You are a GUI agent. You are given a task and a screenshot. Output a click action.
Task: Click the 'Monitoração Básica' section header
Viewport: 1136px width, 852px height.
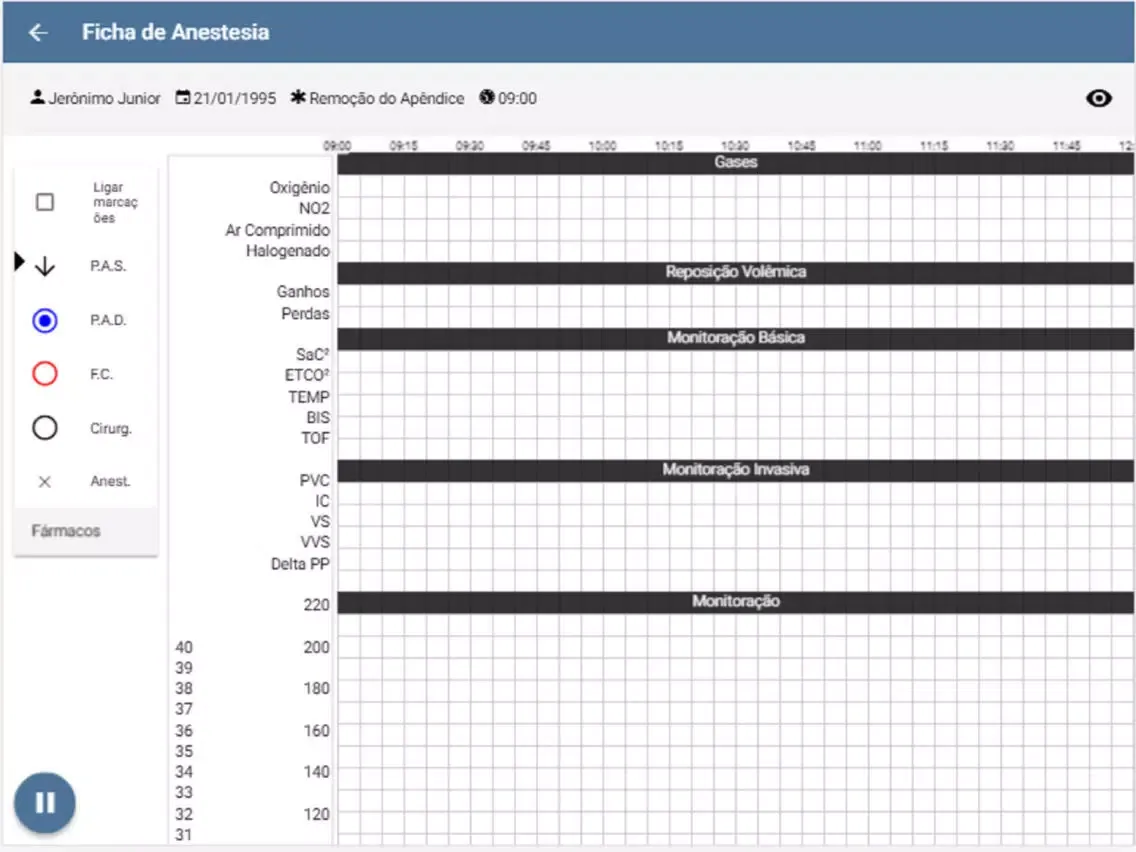(x=735, y=338)
